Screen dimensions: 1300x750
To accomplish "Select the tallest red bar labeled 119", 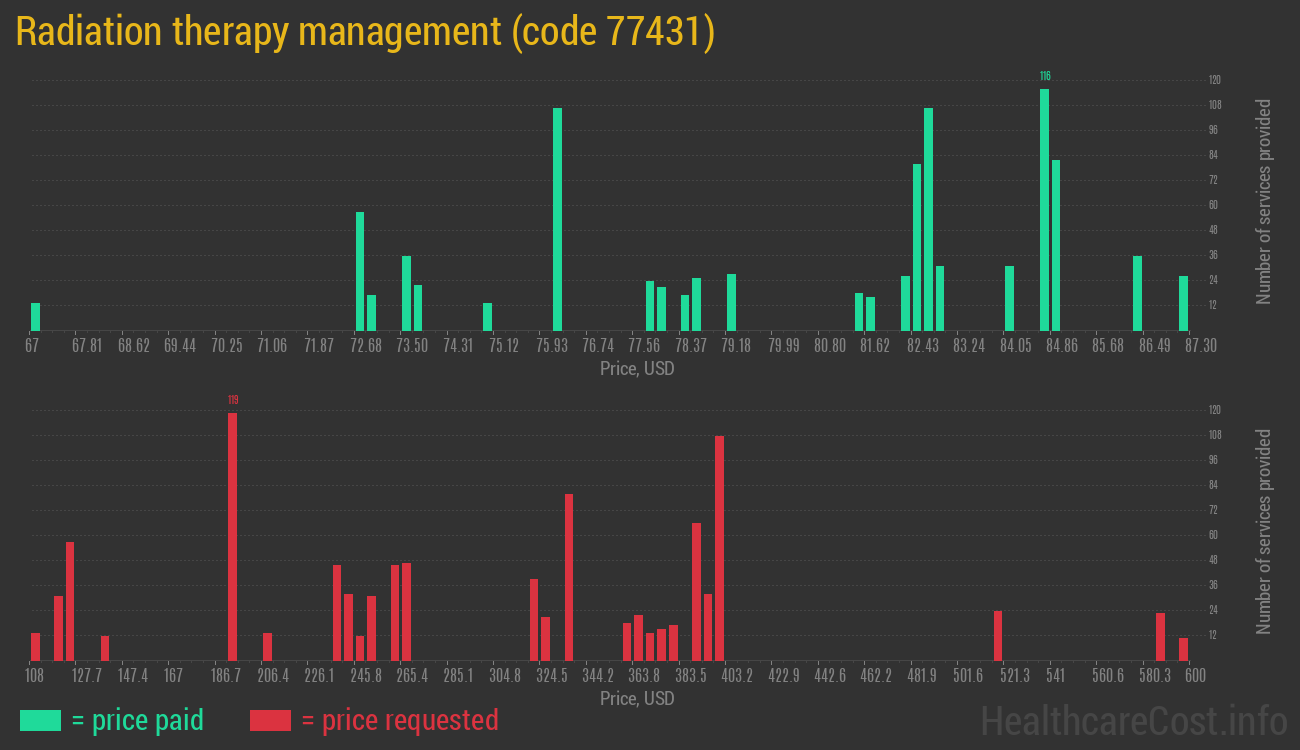I will (x=232, y=537).
